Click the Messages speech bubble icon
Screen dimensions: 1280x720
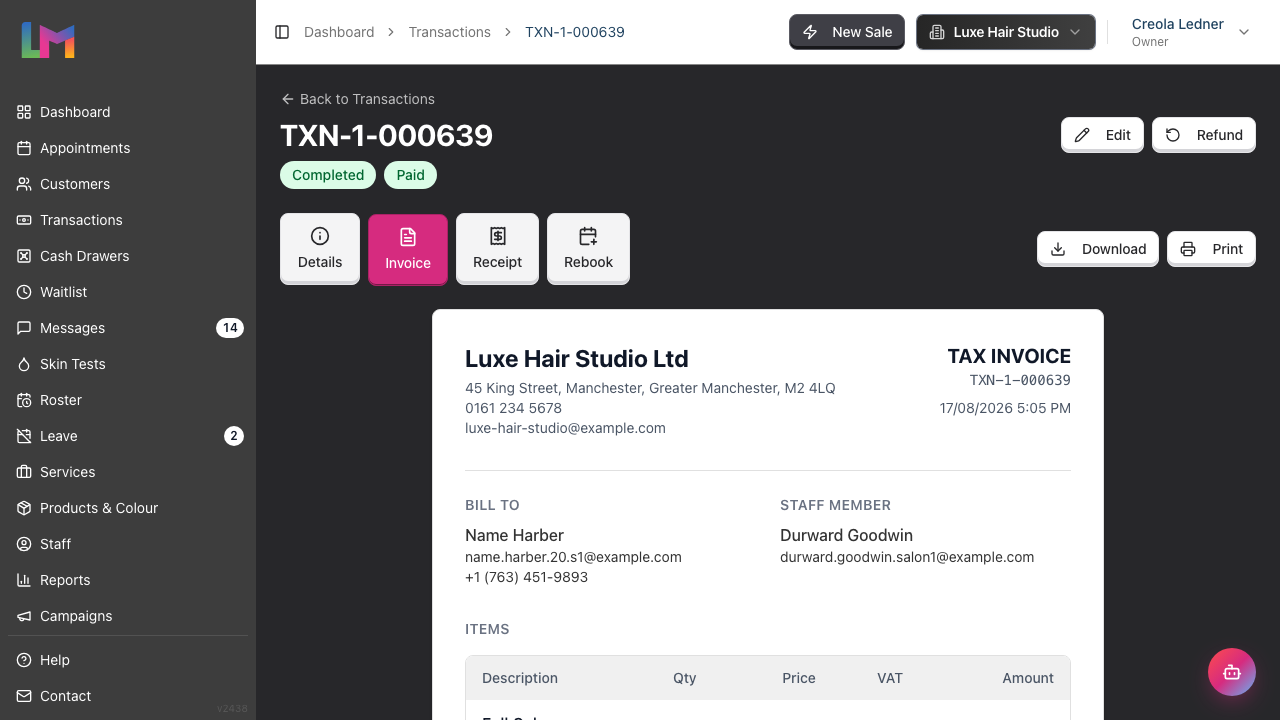coord(24,328)
